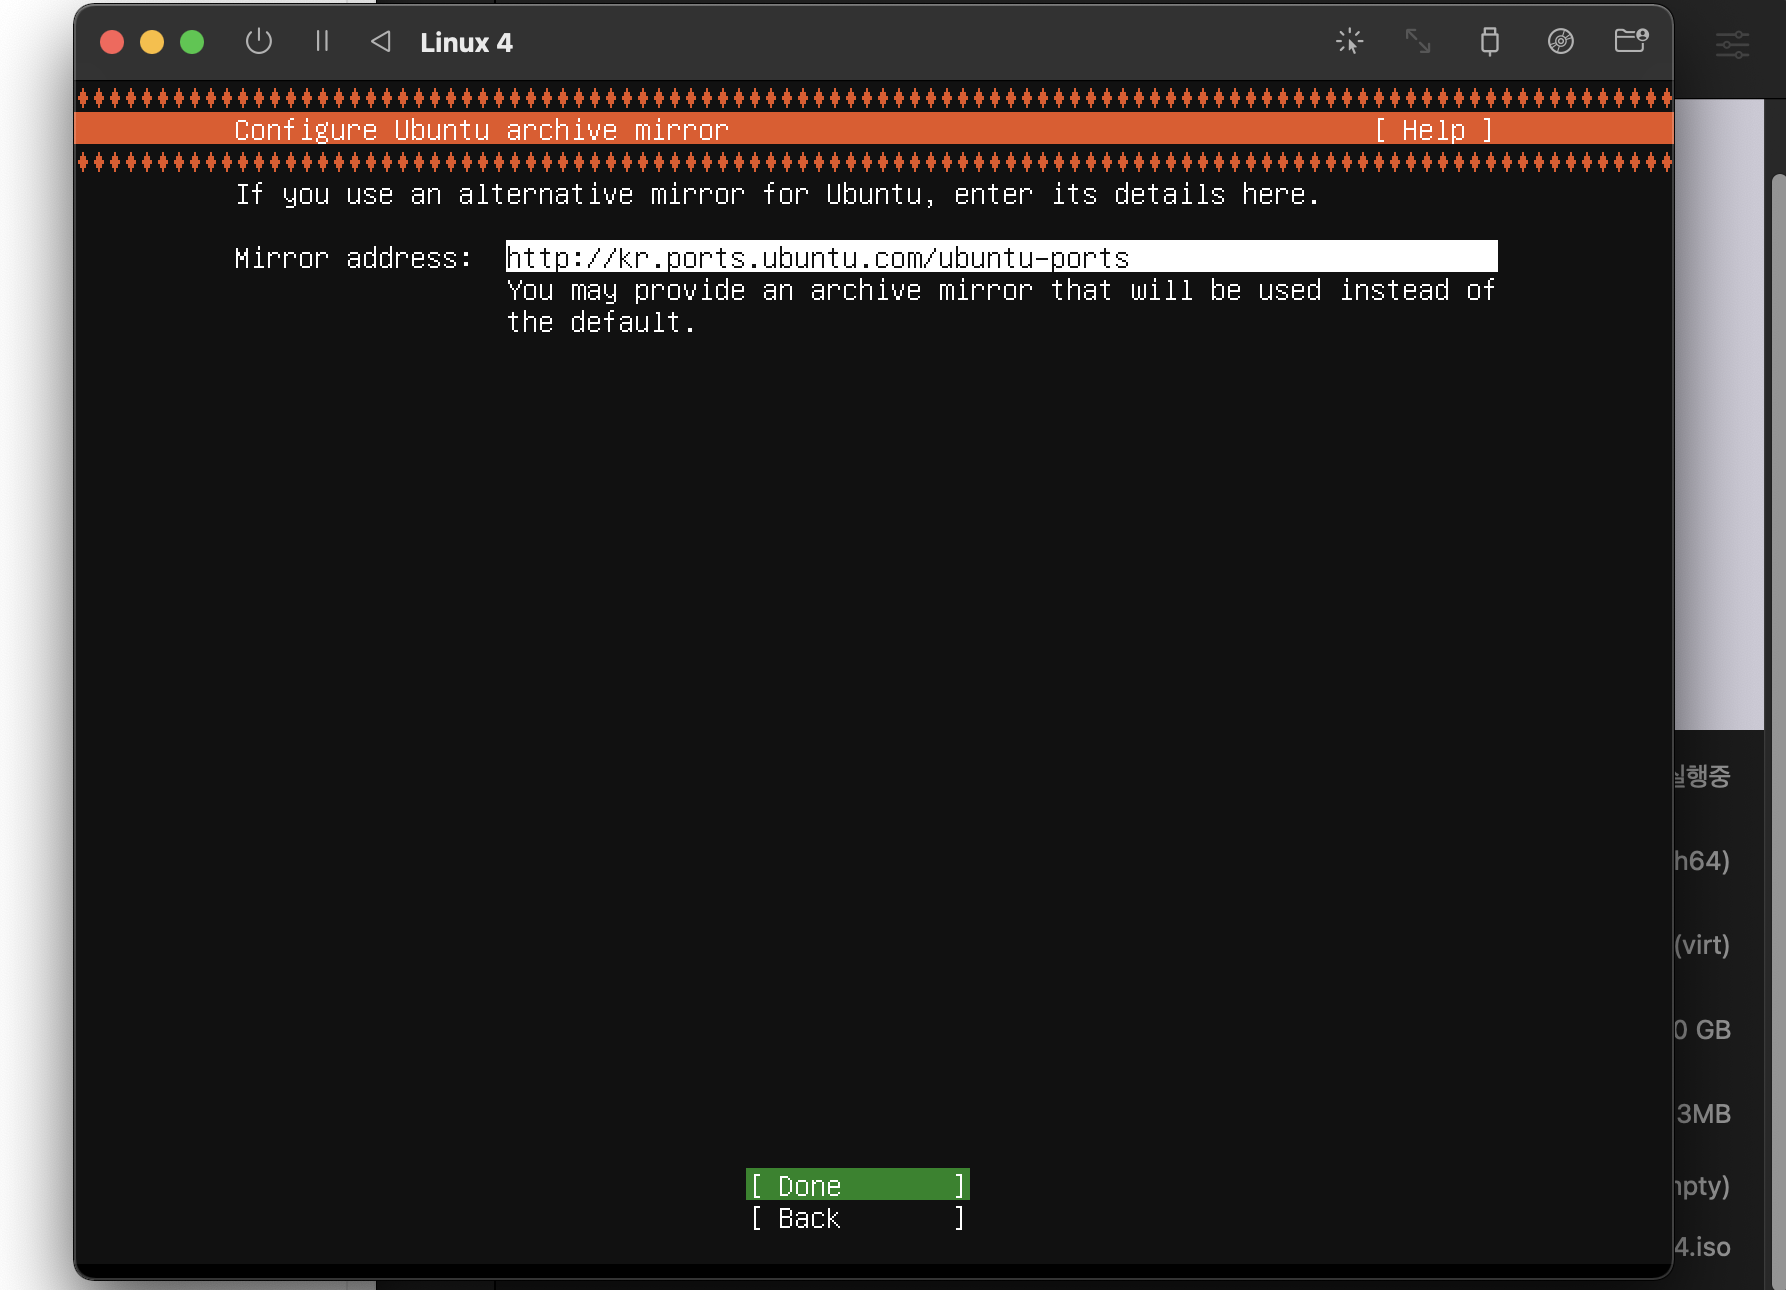1786x1290 pixels.
Task: Select the Back button
Action: coord(858,1218)
